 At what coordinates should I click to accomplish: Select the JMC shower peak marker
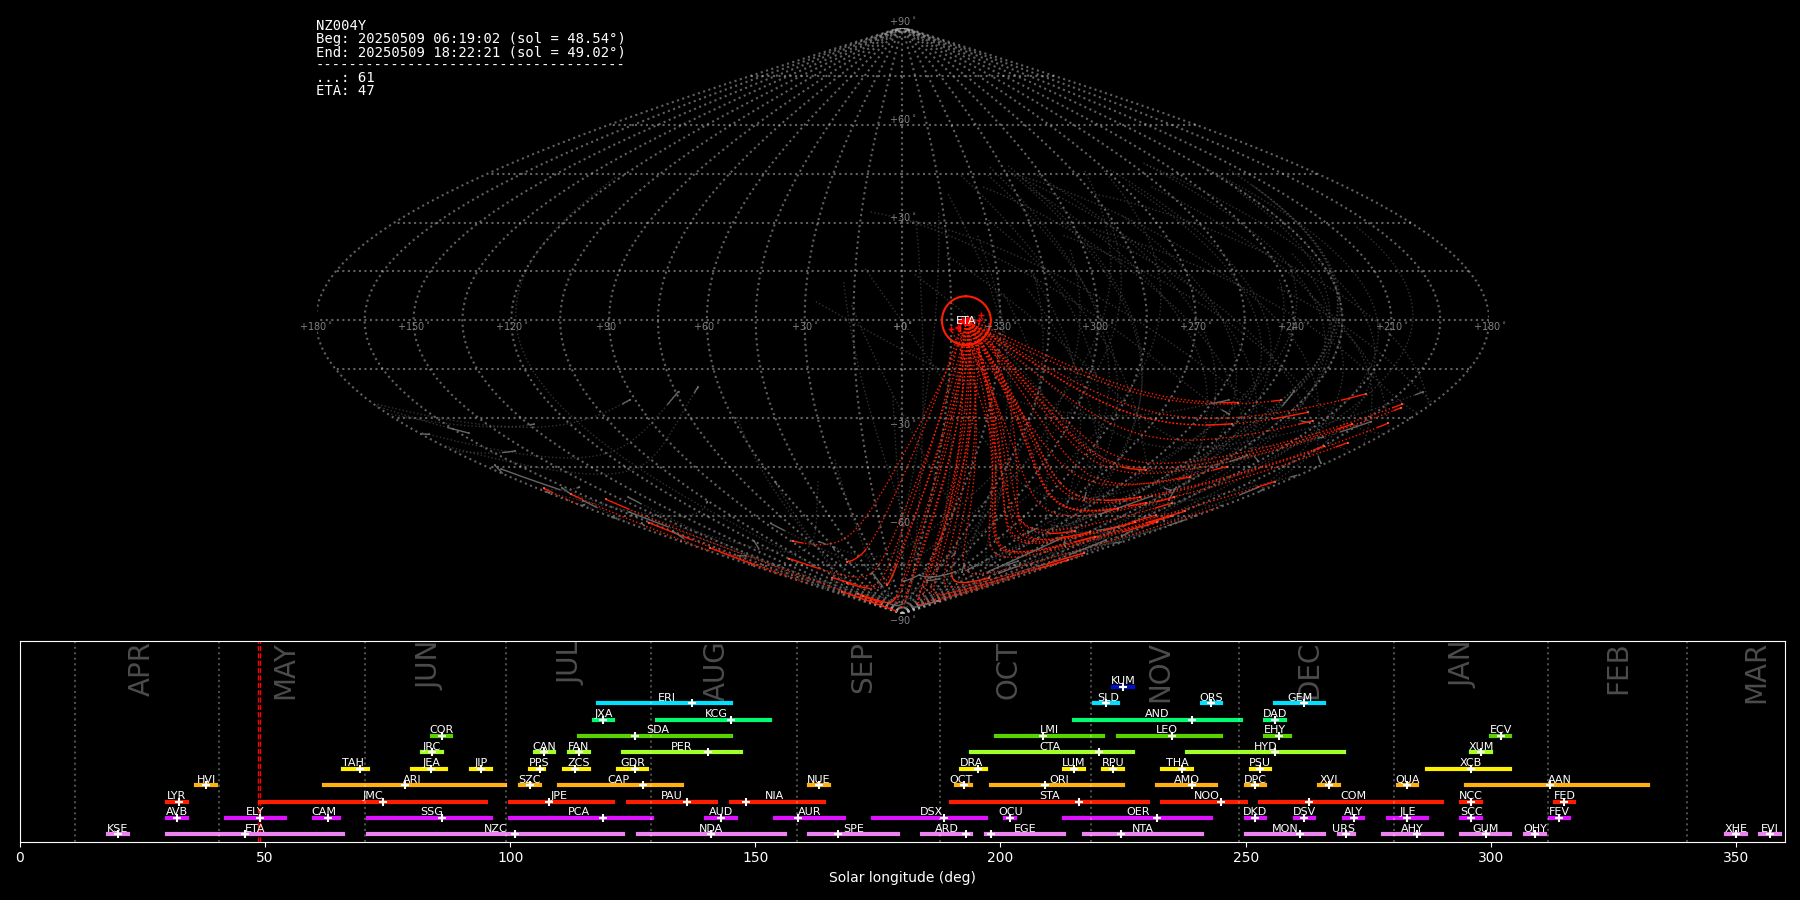coord(383,802)
